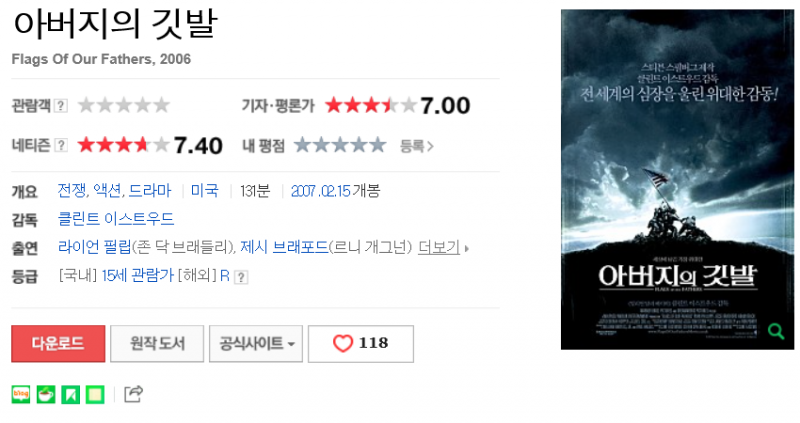Open help icon next to 네티즌
Viewport: 800px width, 423px height.
coord(61,145)
